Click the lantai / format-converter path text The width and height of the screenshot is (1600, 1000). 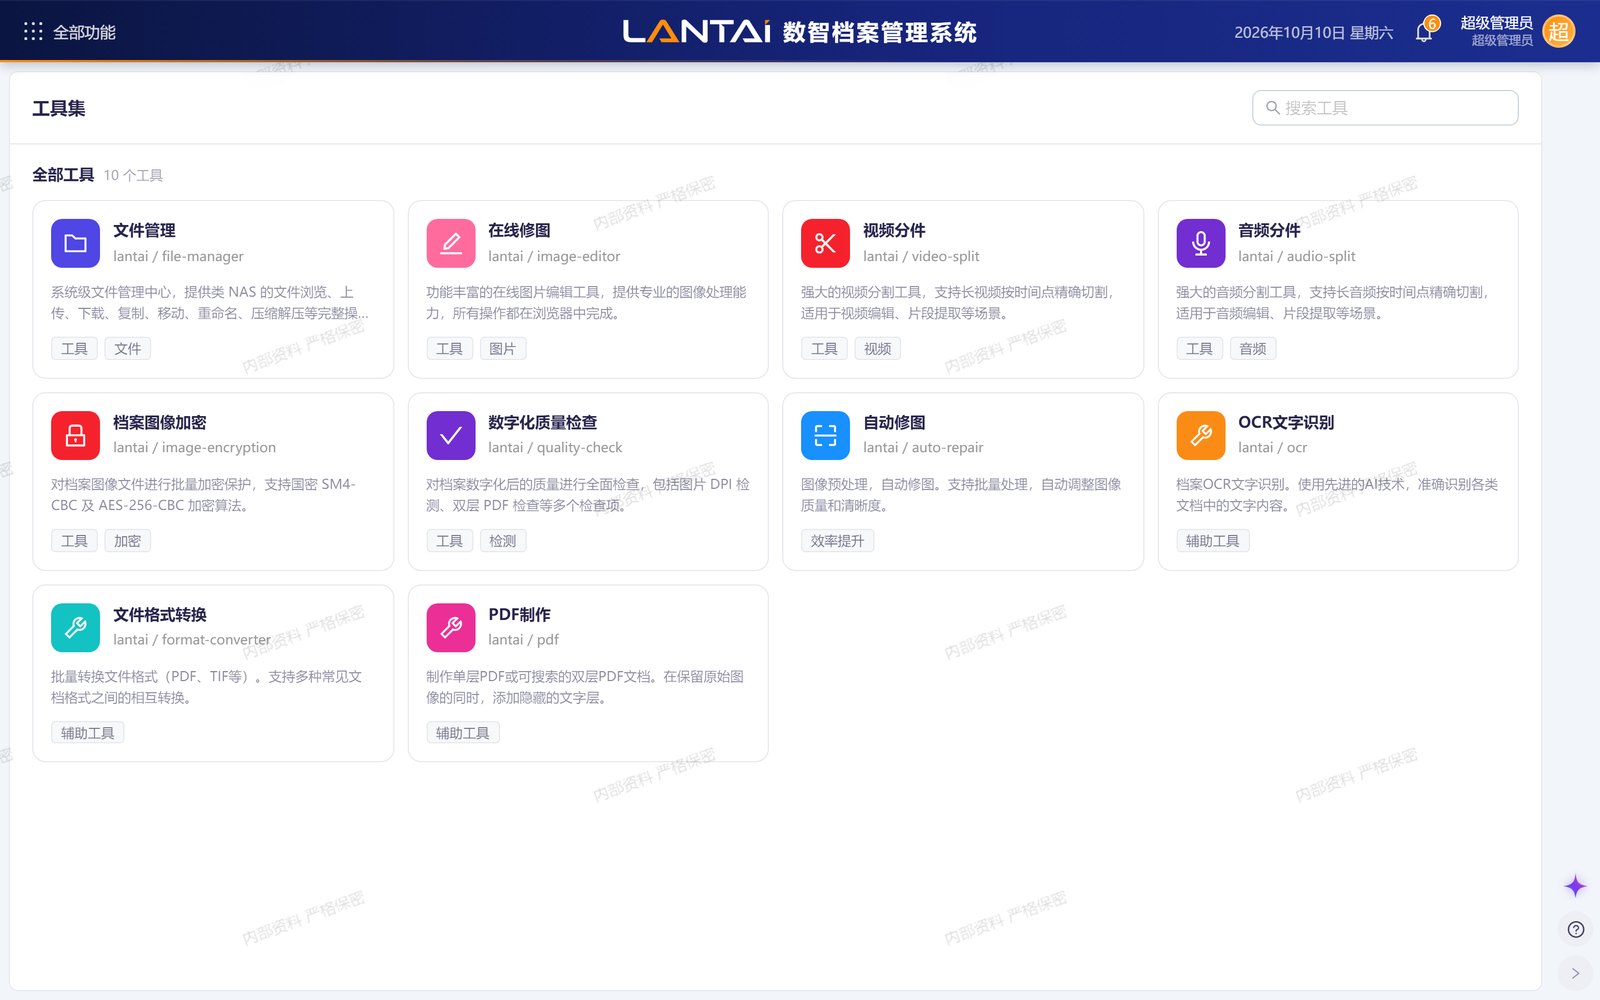[x=192, y=640]
